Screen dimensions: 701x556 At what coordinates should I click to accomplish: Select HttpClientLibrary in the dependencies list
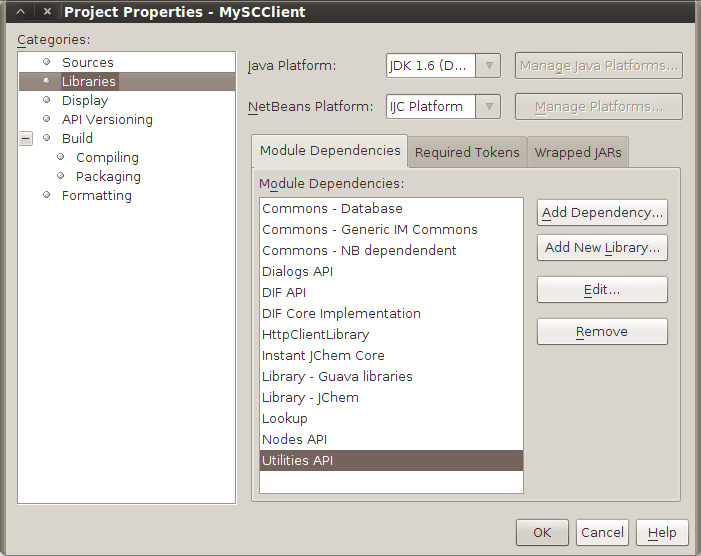(x=315, y=334)
